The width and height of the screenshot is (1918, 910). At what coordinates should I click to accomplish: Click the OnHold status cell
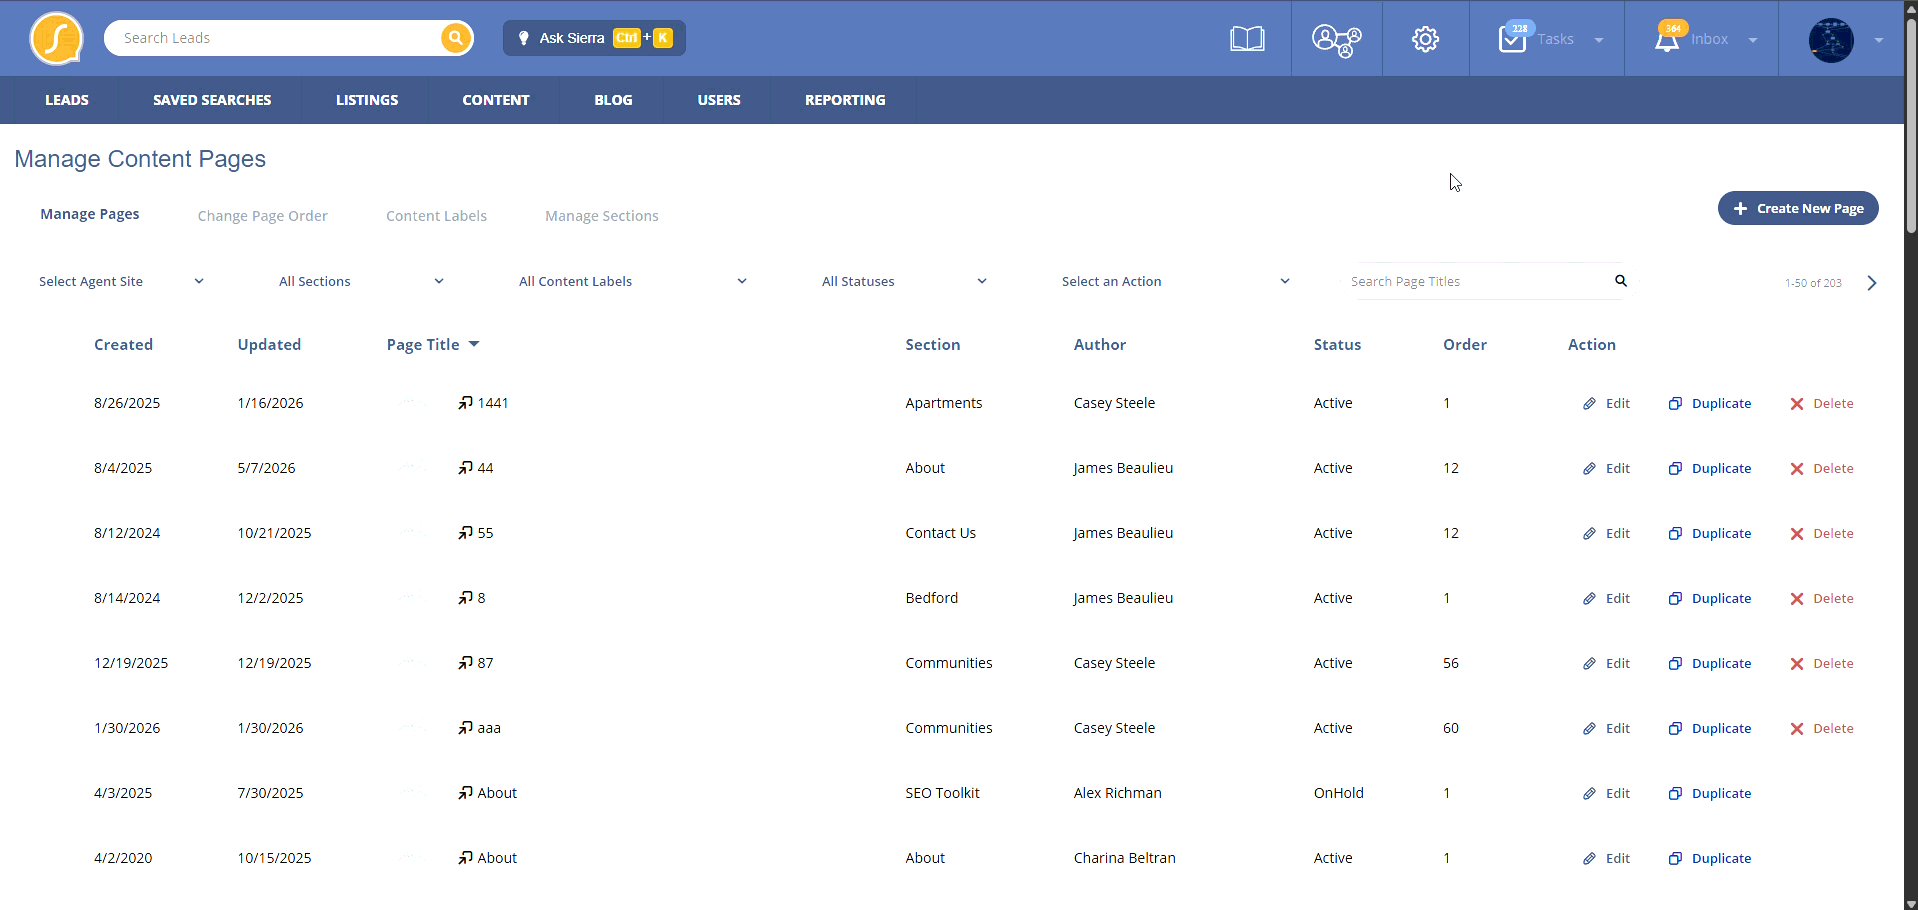1339,793
